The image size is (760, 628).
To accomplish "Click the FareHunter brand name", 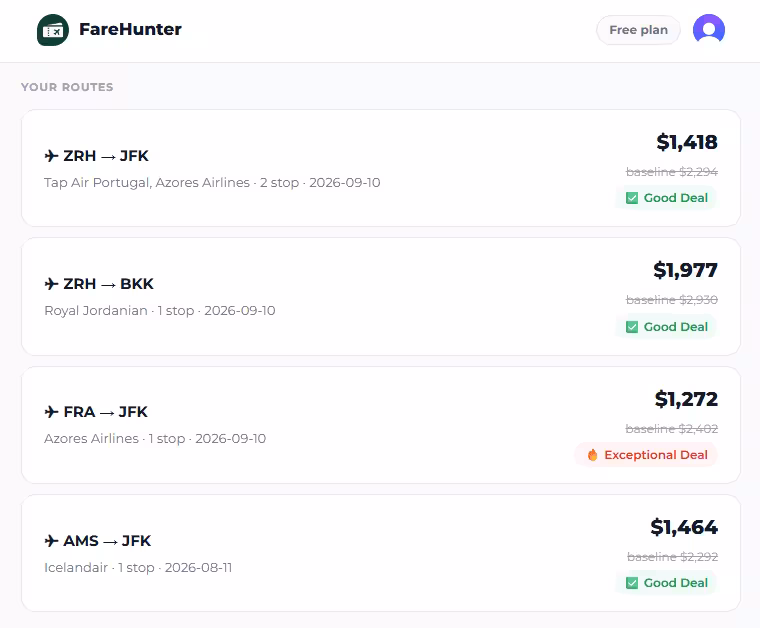I will click(130, 30).
